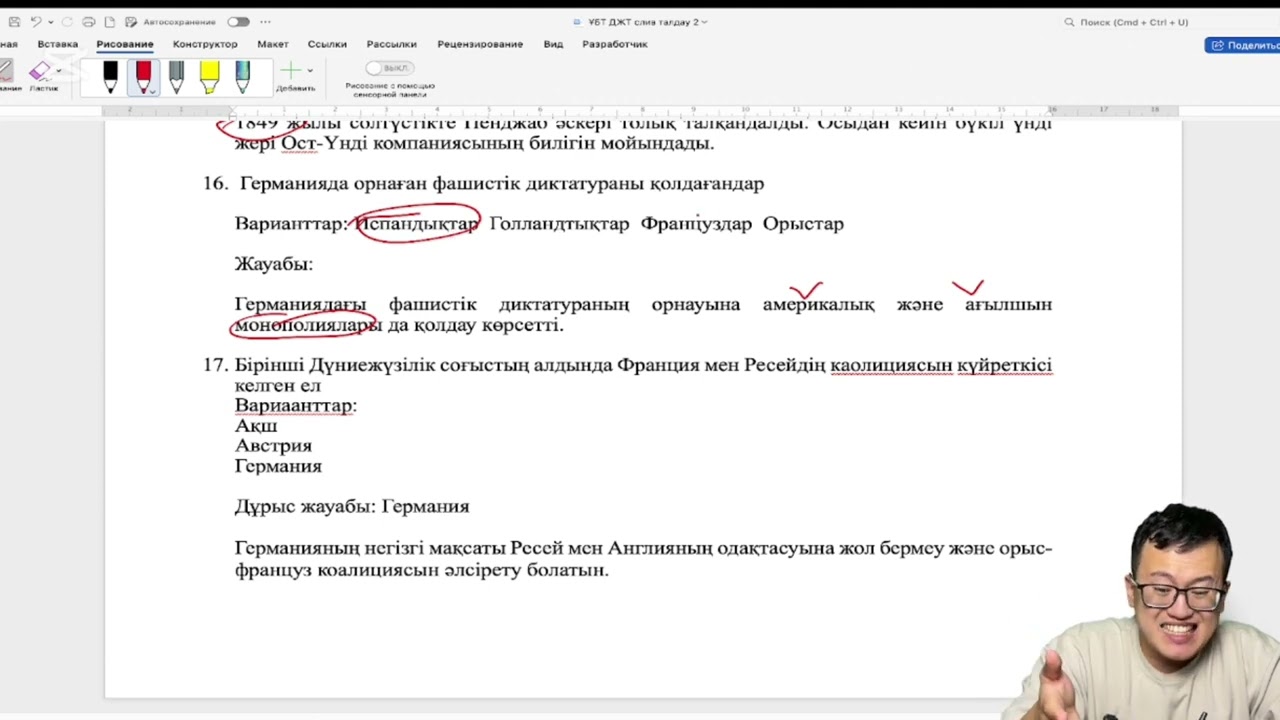Expand the Добавить dropdown arrow

click(x=310, y=71)
